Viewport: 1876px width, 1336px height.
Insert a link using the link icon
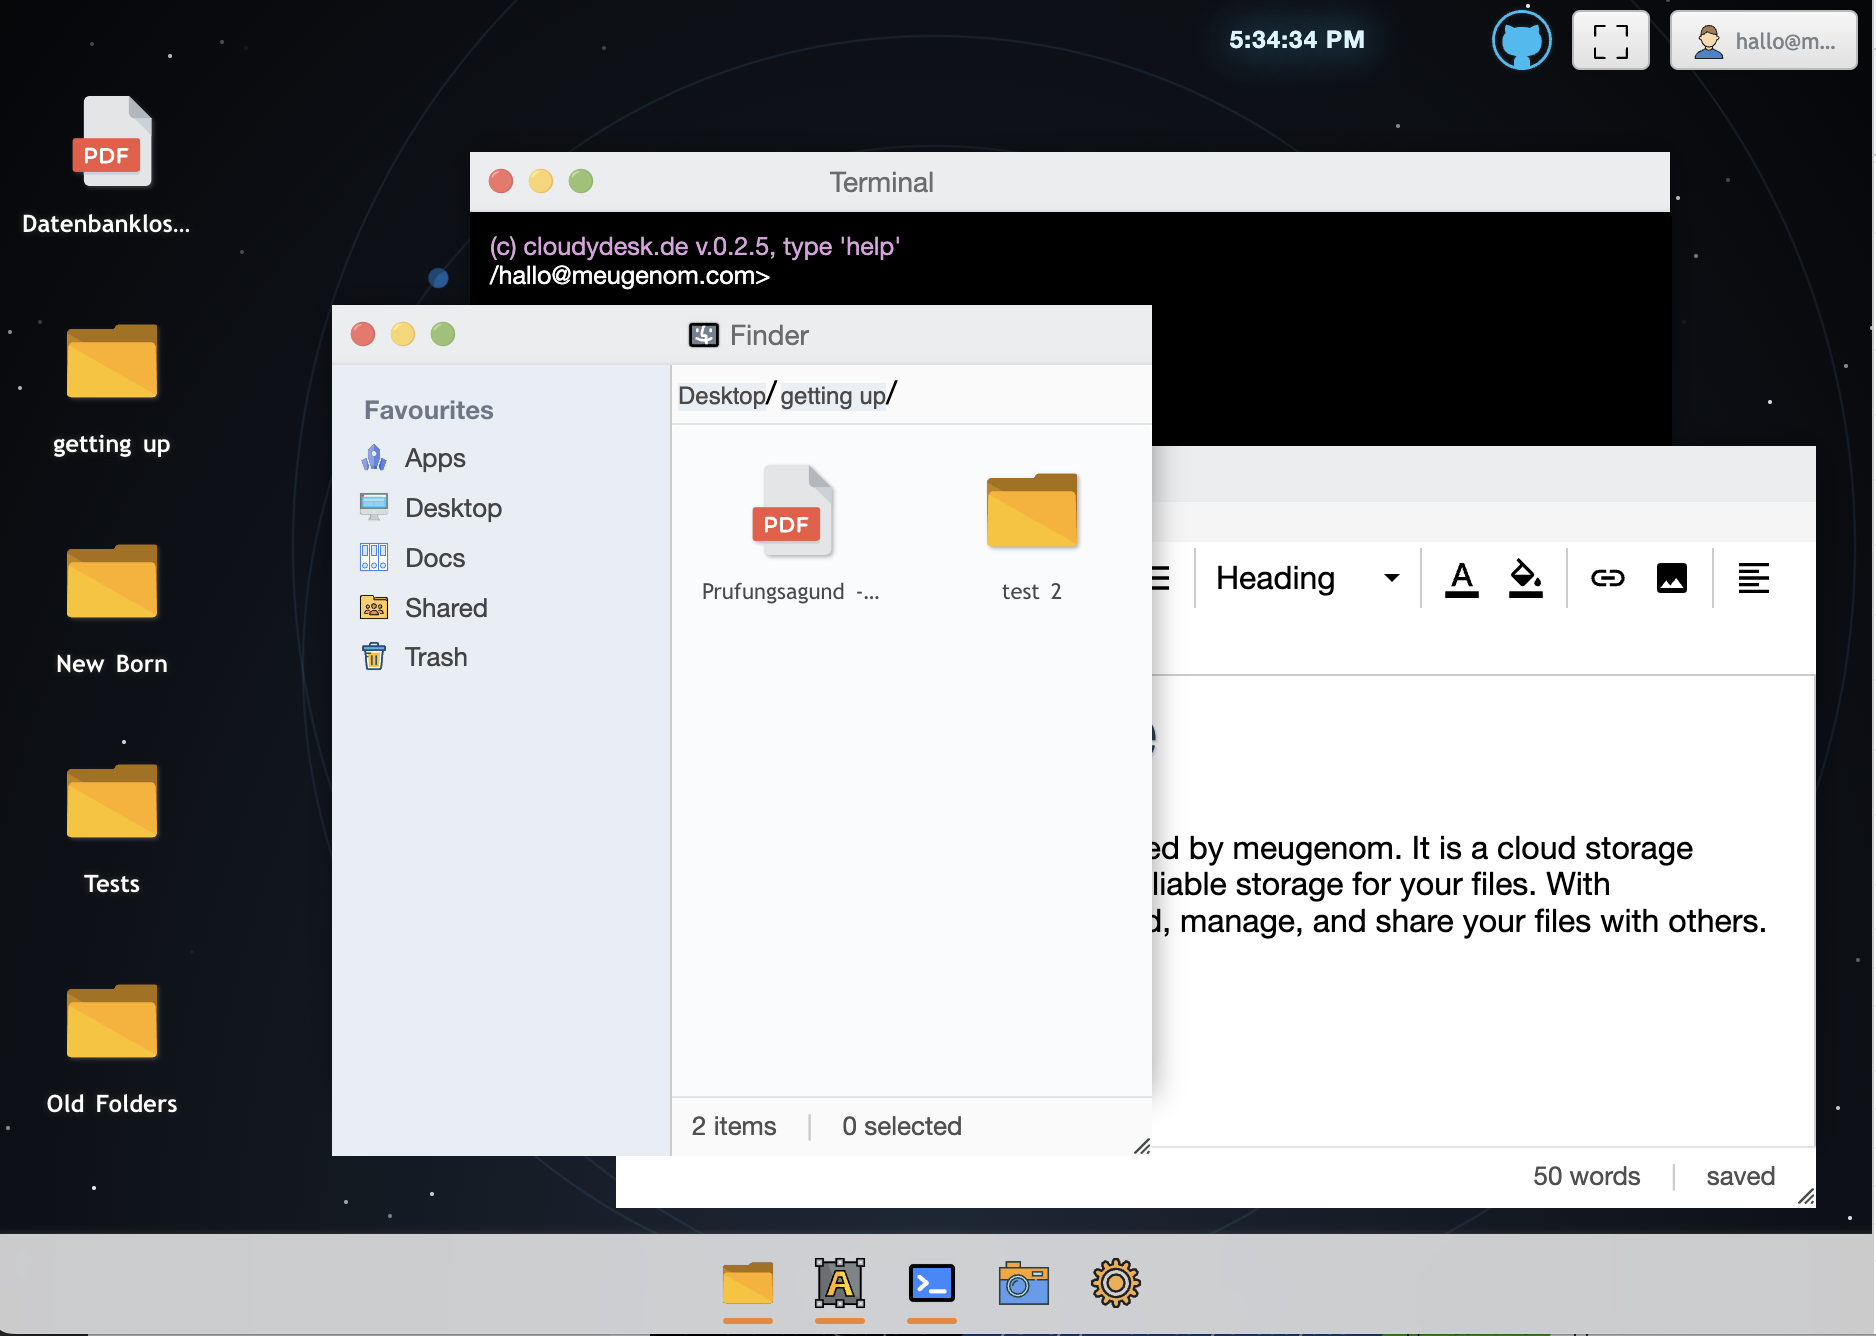[x=1607, y=578]
